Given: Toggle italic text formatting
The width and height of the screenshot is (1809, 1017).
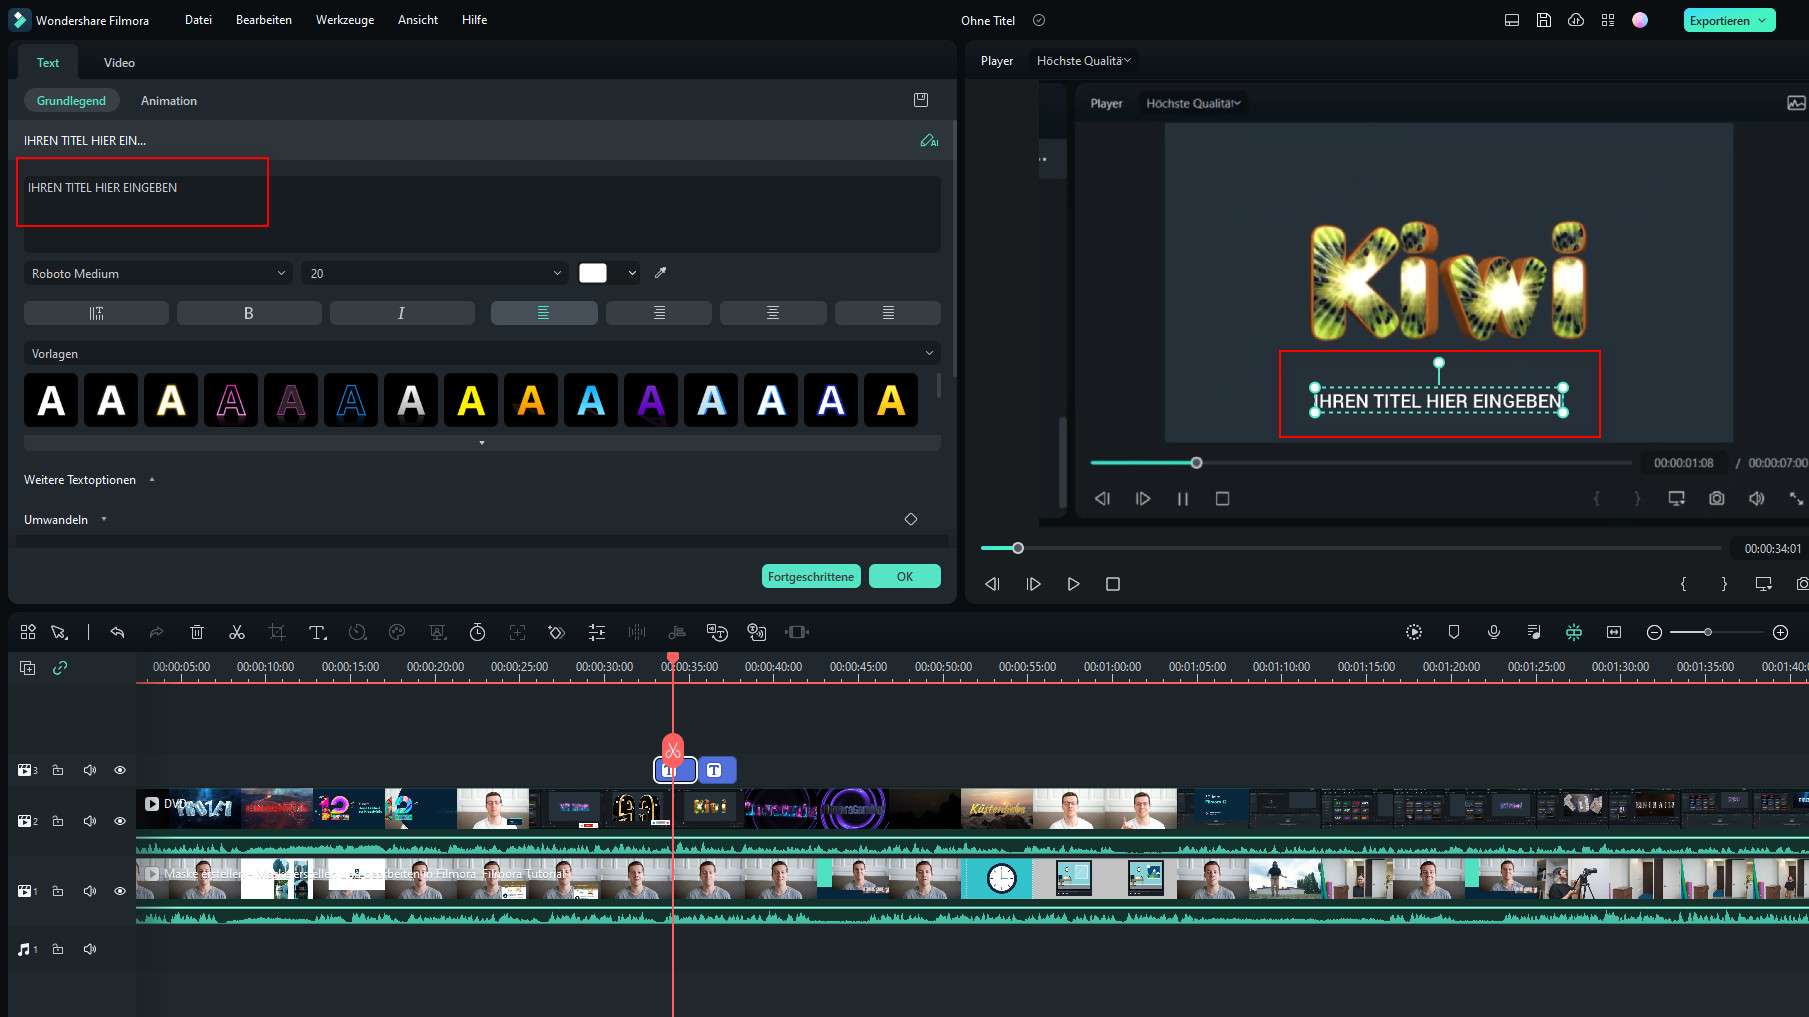Looking at the screenshot, I should [x=402, y=313].
